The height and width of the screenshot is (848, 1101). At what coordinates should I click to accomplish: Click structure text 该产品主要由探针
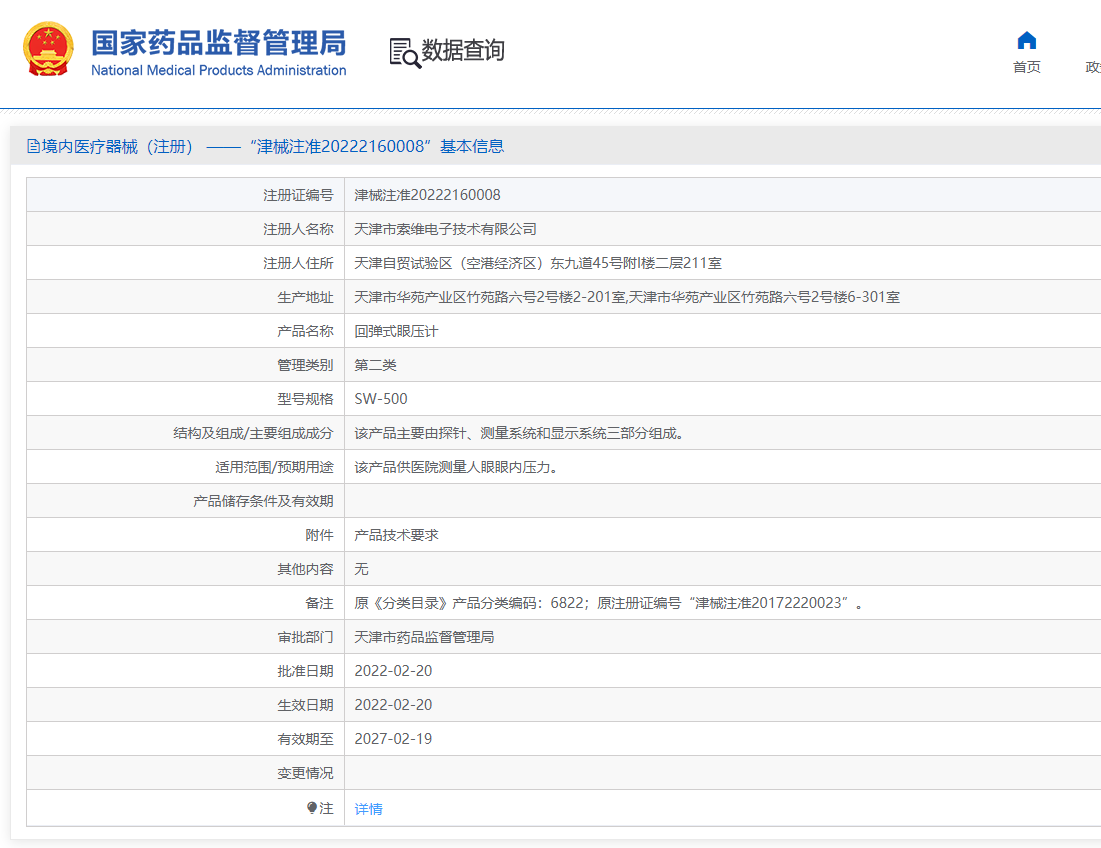tap(519, 433)
